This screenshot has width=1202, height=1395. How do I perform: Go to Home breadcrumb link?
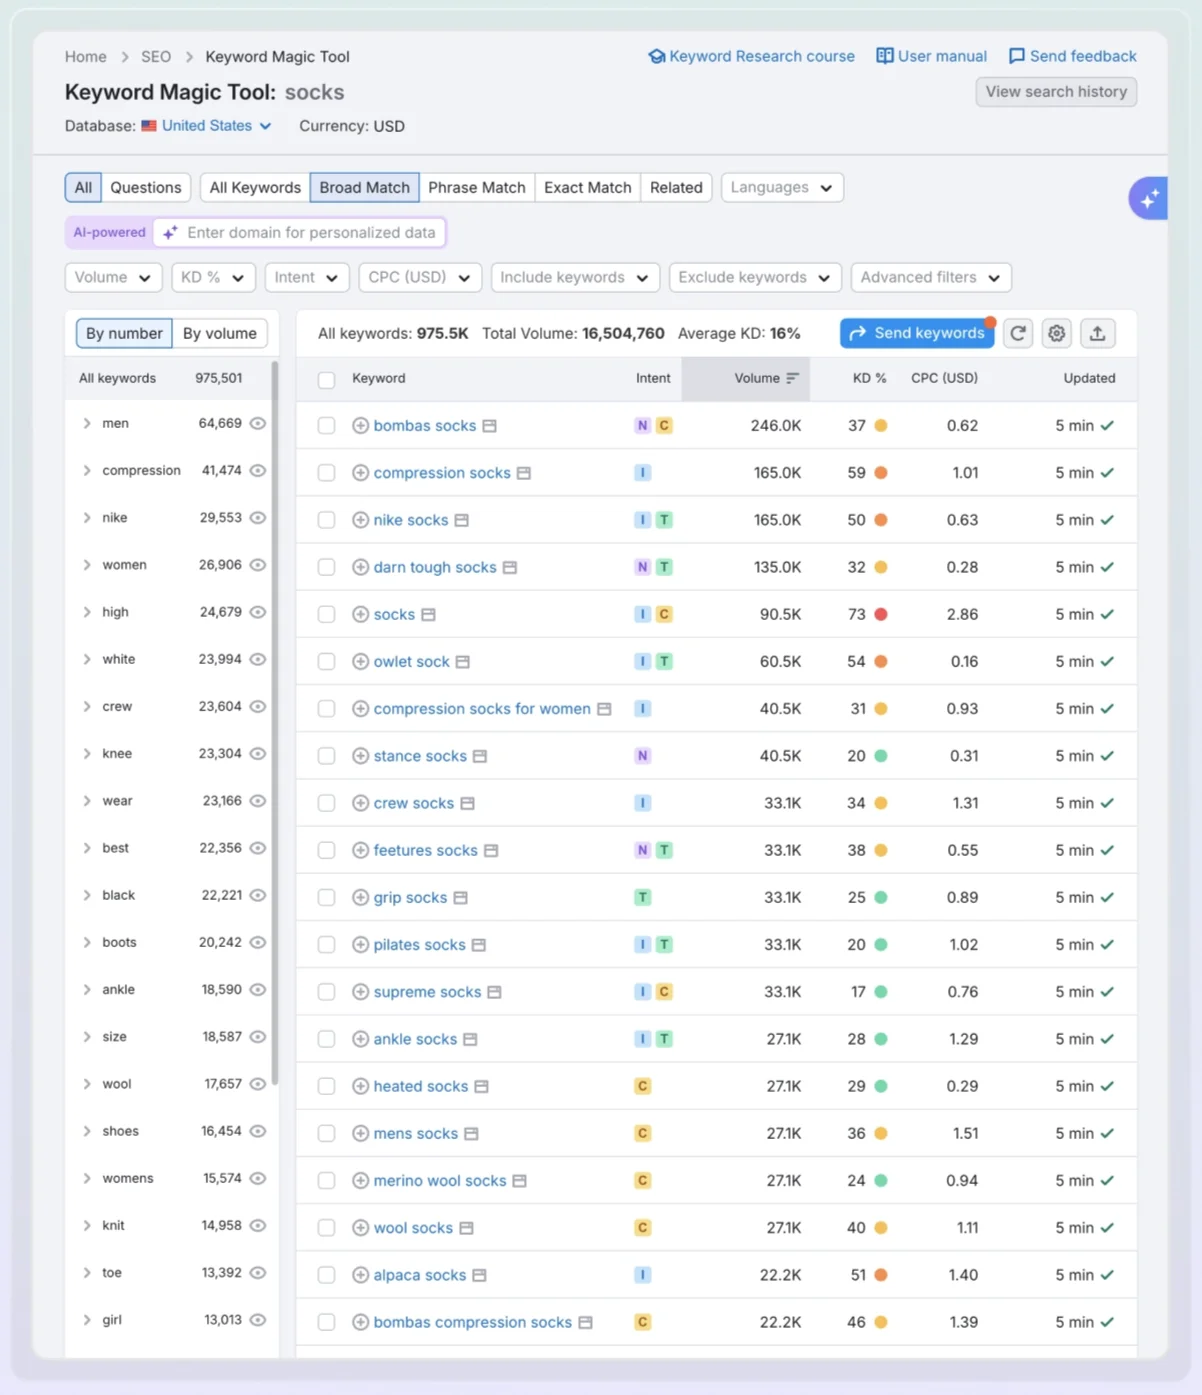(x=86, y=57)
